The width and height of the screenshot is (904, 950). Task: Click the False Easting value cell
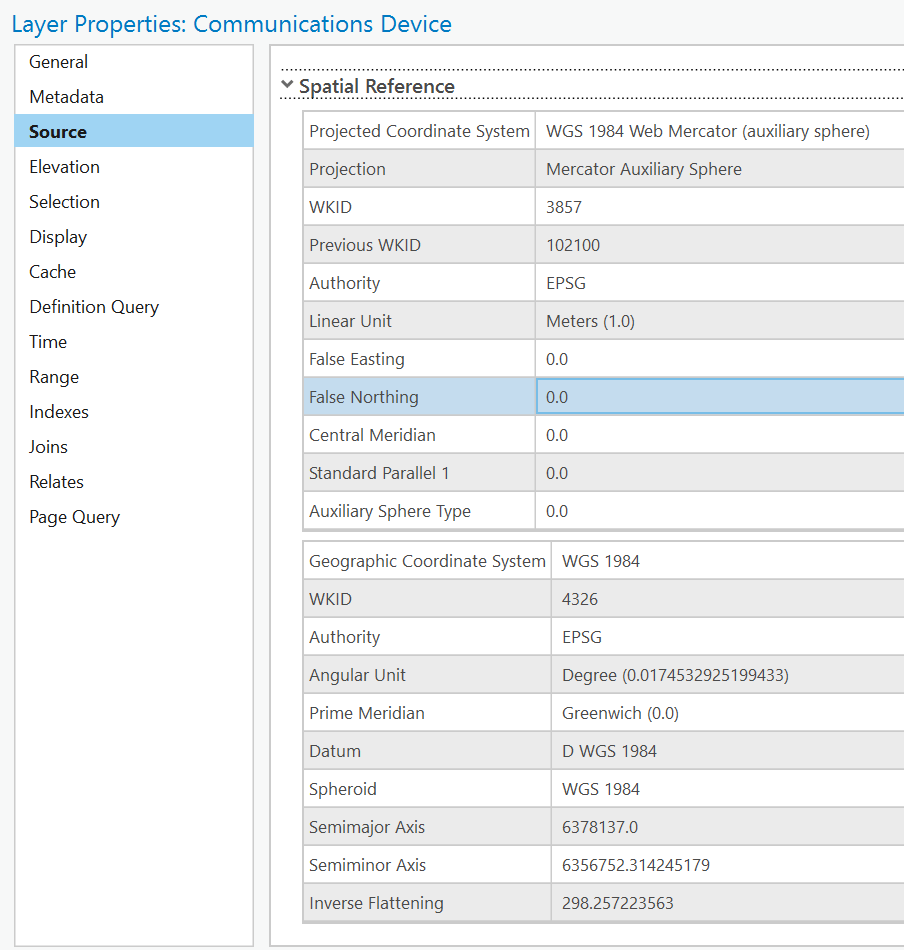(700, 358)
